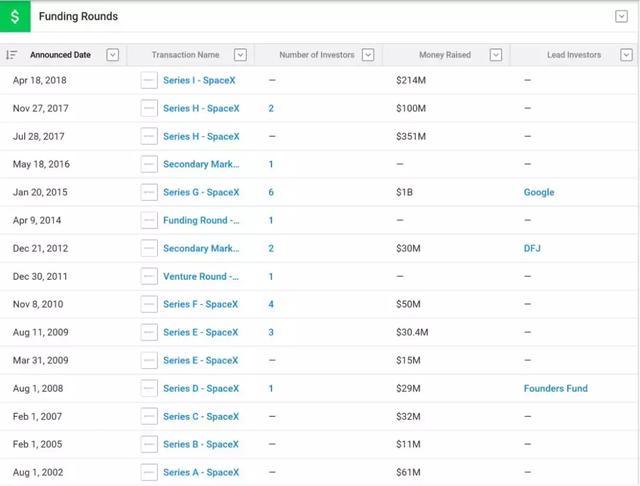
Task: Open the Money Raised column dropdown
Action: 496,55
